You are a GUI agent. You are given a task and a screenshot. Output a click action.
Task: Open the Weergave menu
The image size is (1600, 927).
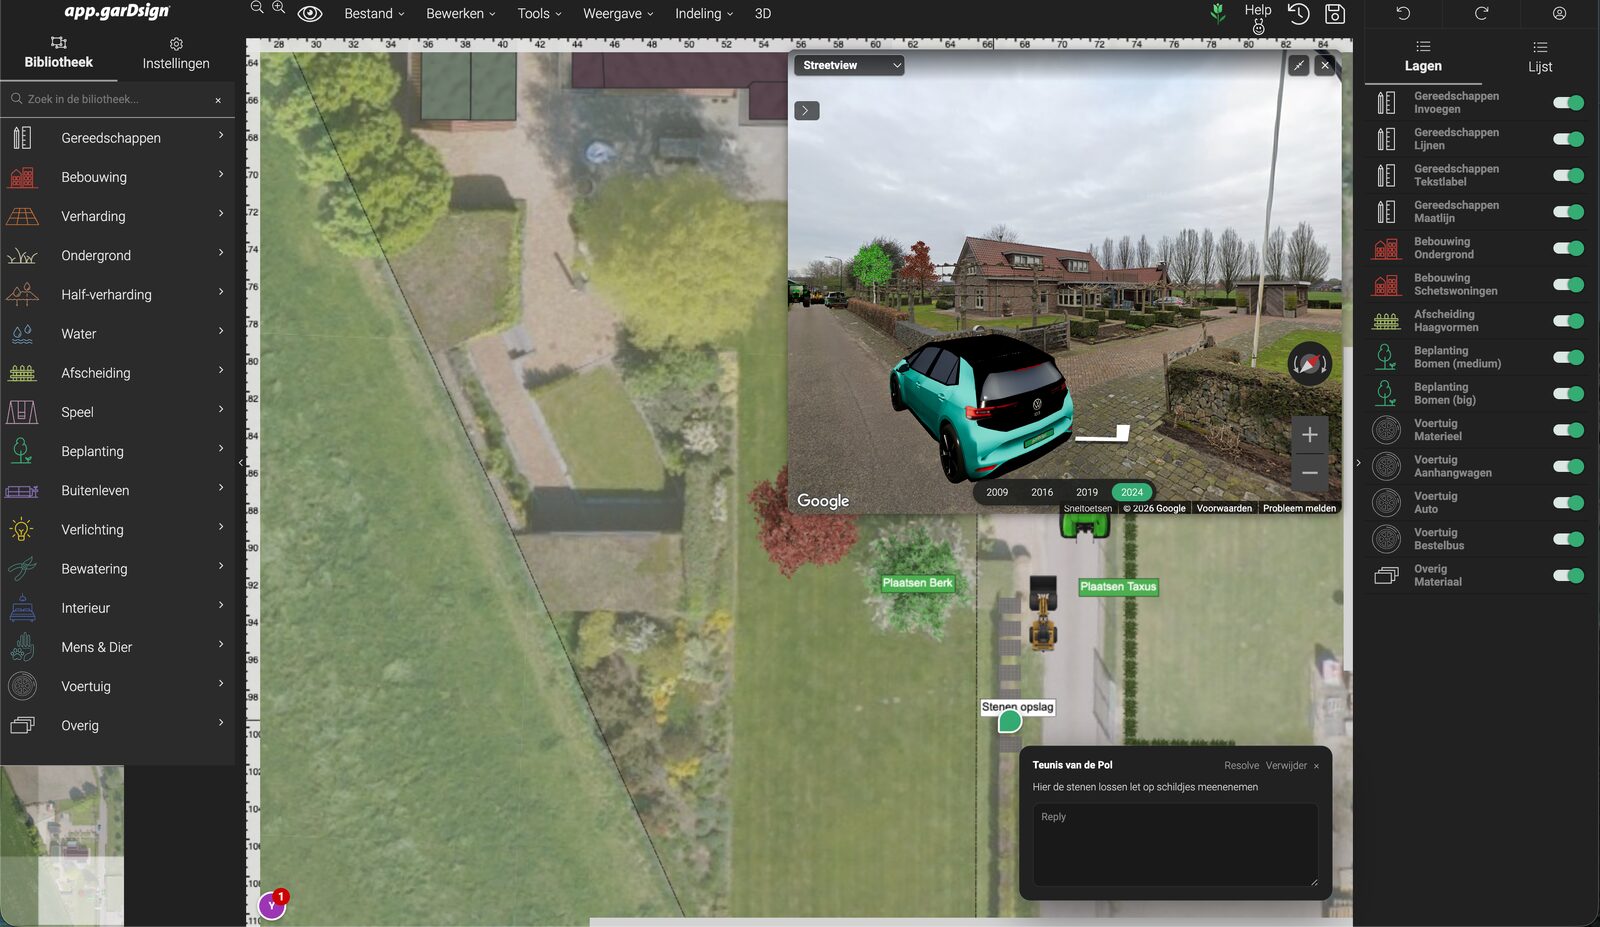tap(618, 14)
